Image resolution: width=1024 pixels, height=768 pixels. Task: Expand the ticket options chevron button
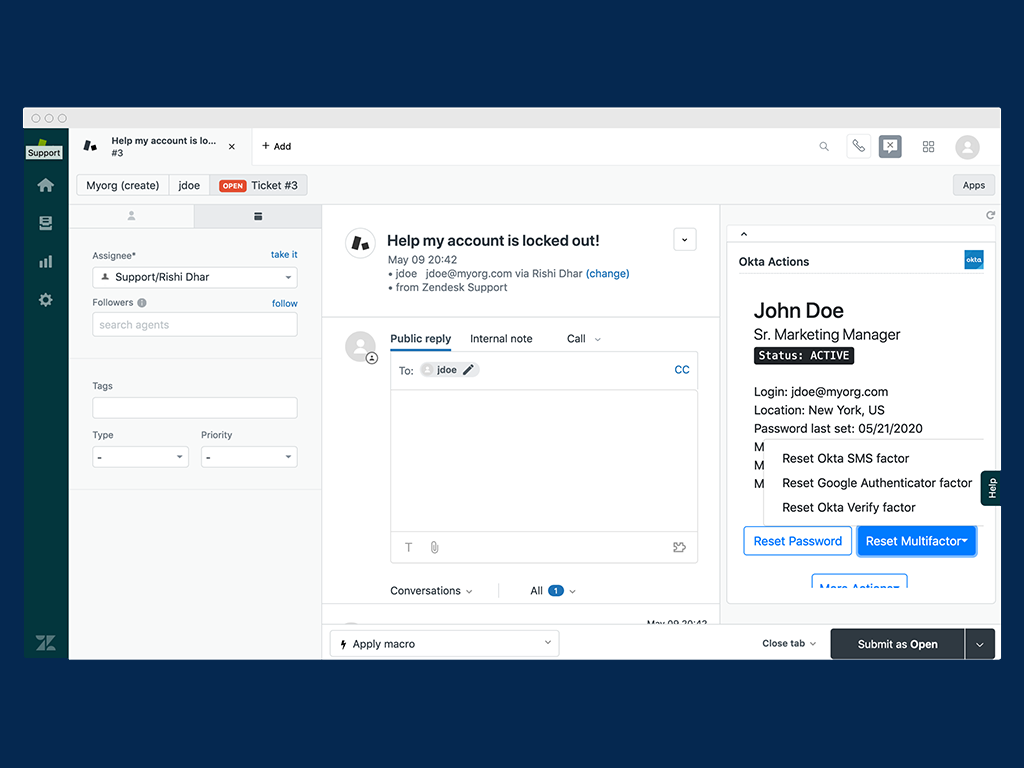point(684,240)
